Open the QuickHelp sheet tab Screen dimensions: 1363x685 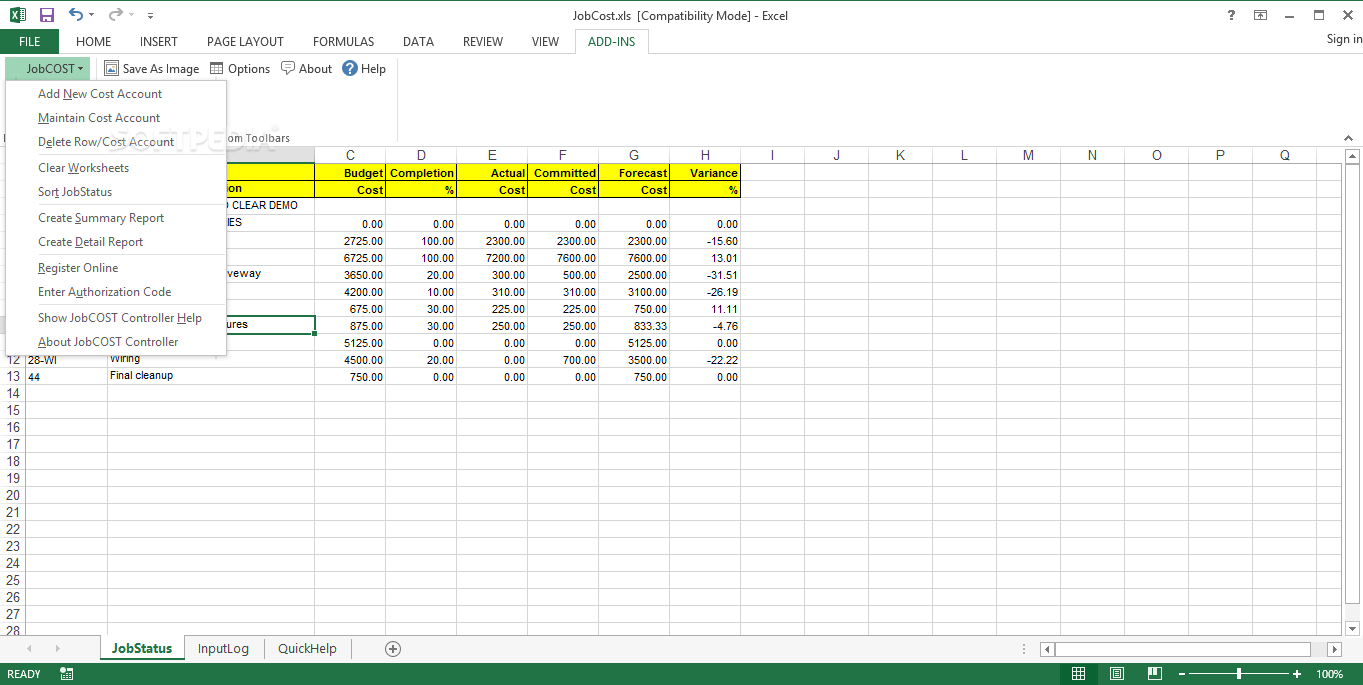point(306,648)
